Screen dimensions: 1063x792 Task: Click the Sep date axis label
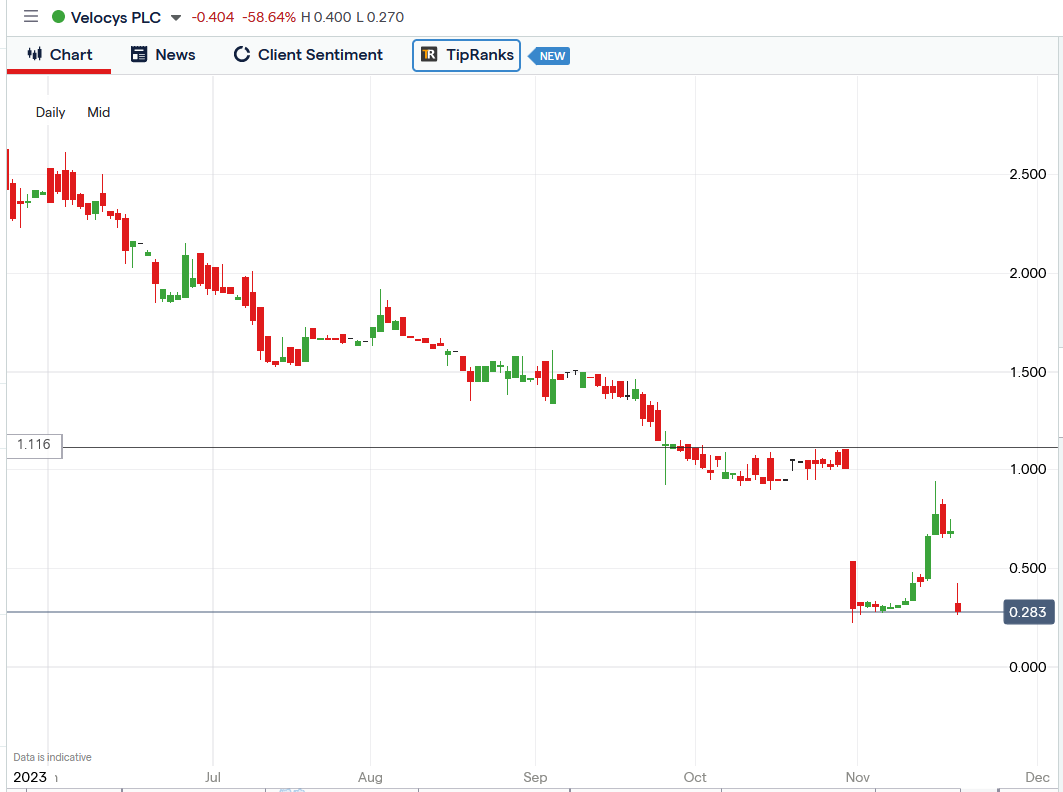(x=535, y=777)
